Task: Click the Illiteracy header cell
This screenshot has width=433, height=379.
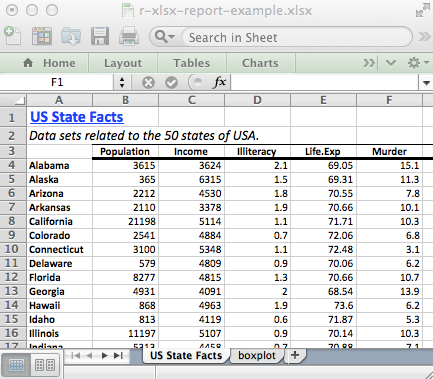Action: click(x=257, y=152)
